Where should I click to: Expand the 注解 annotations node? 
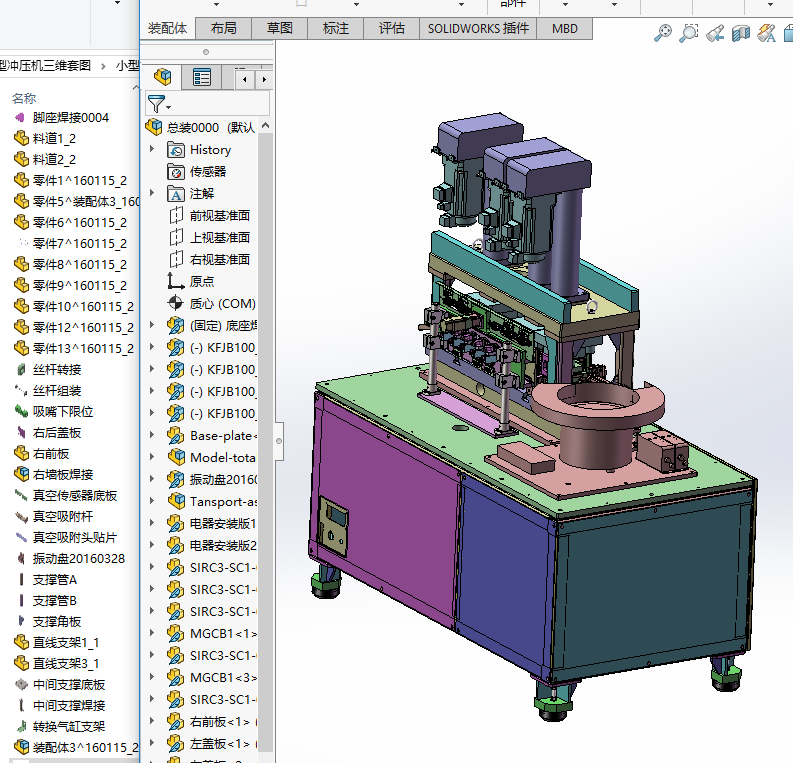[152, 193]
